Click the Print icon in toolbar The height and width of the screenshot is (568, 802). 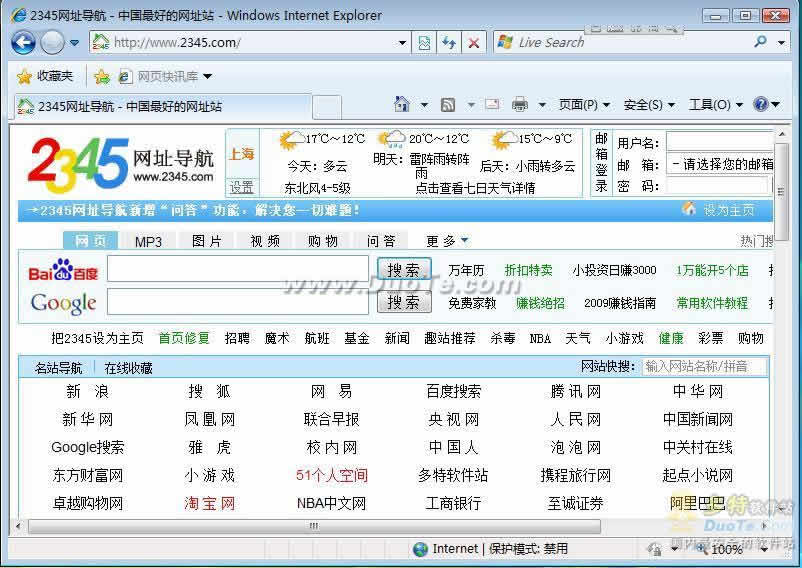pyautogui.click(x=520, y=104)
